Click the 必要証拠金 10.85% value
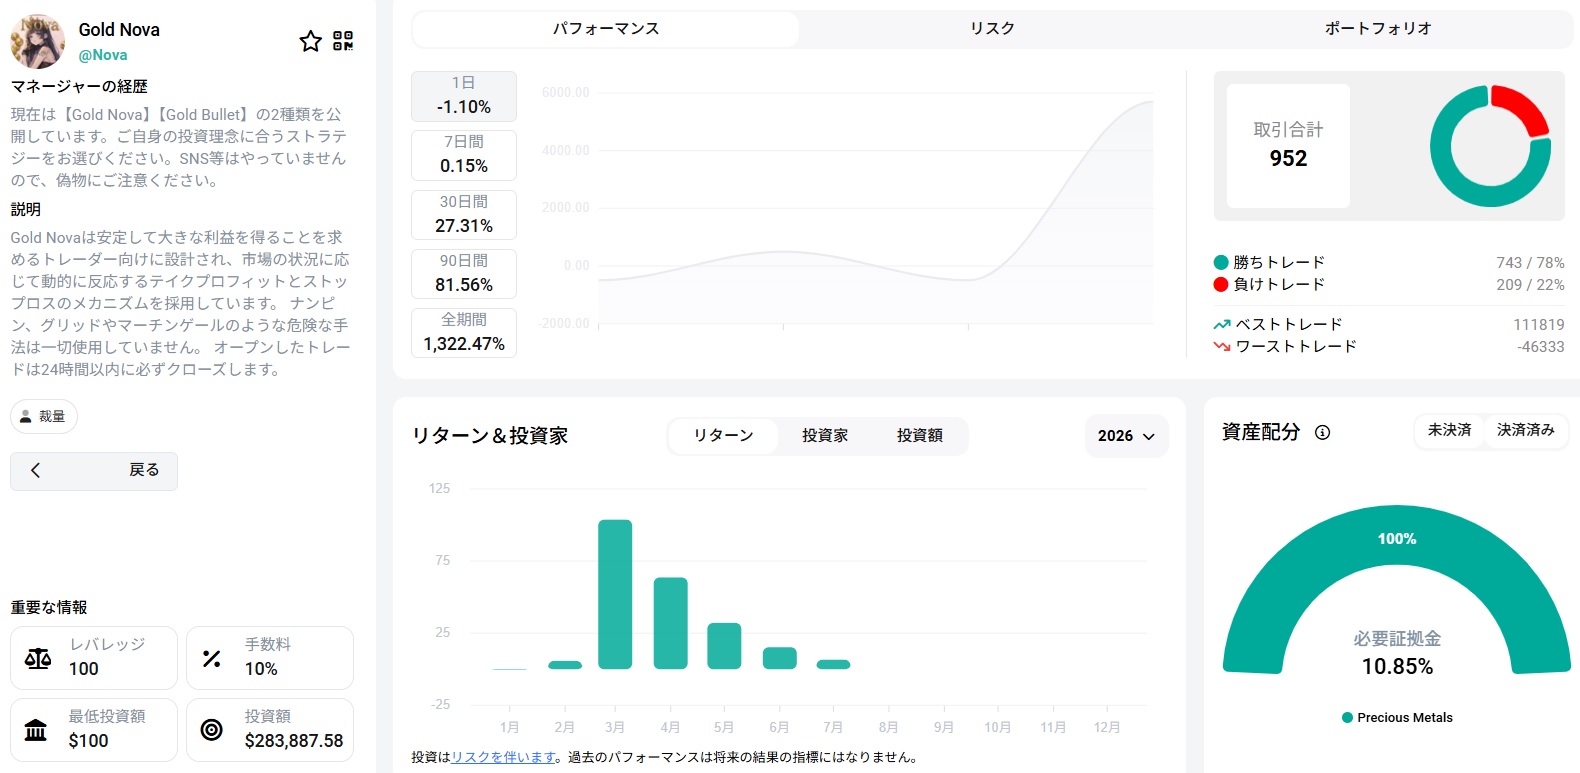The height and width of the screenshot is (773, 1580). [x=1397, y=667]
